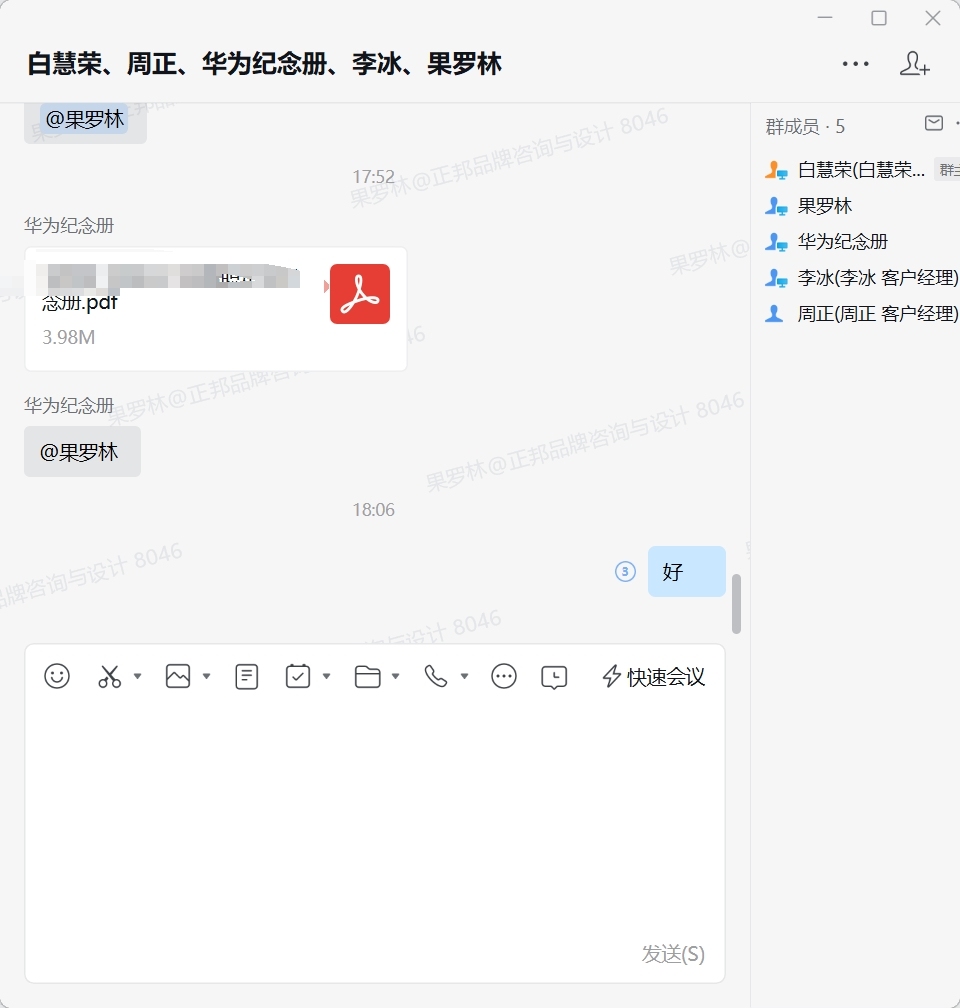Click 果罗林 member avatar icon
960x1008 pixels.
pos(775,206)
